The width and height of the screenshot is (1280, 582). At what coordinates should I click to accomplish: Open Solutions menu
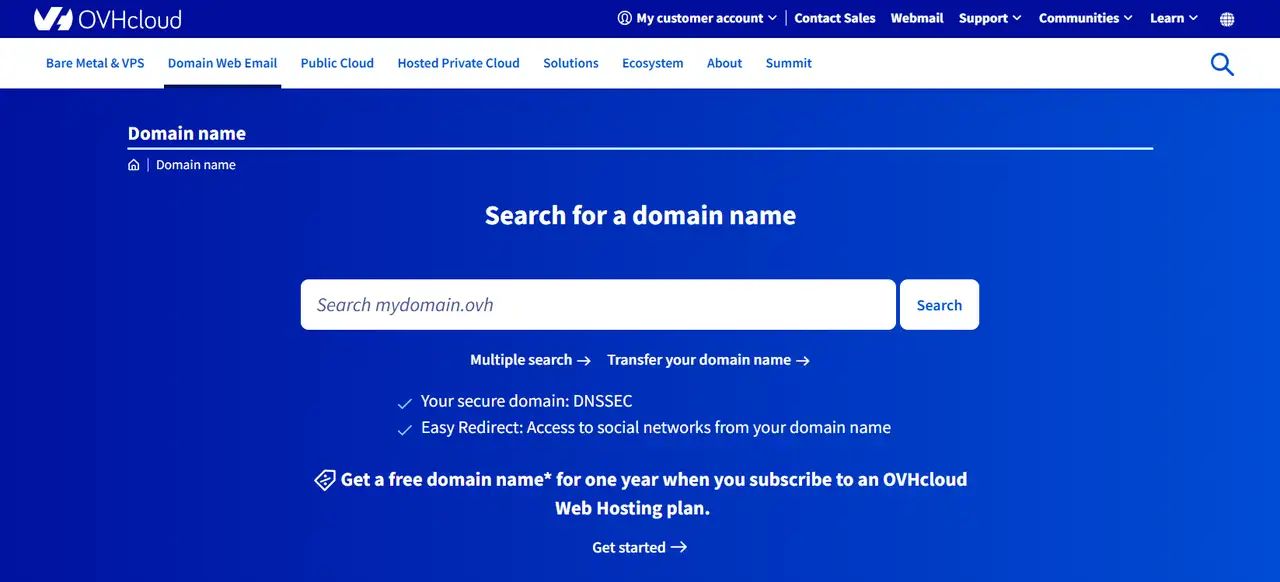pyautogui.click(x=571, y=63)
